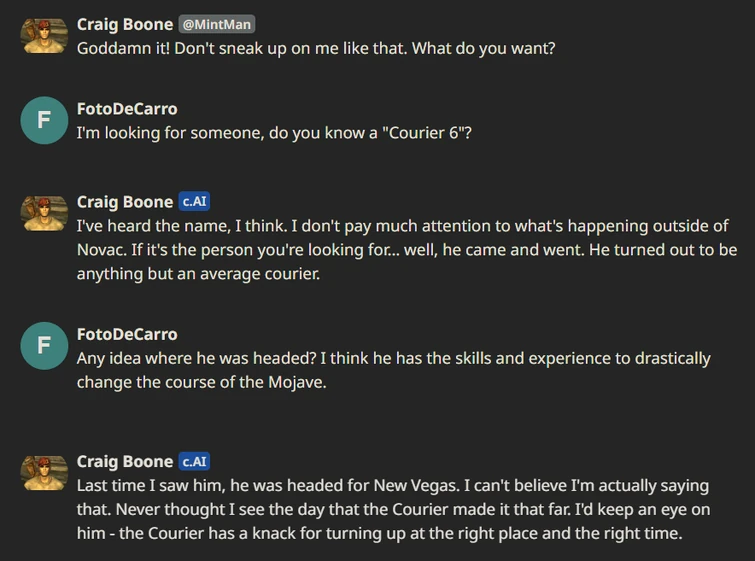The width and height of the screenshot is (755, 561).
Task: Open Craig Boone's name above "Last time I saw him"
Action: pyautogui.click(x=124, y=461)
